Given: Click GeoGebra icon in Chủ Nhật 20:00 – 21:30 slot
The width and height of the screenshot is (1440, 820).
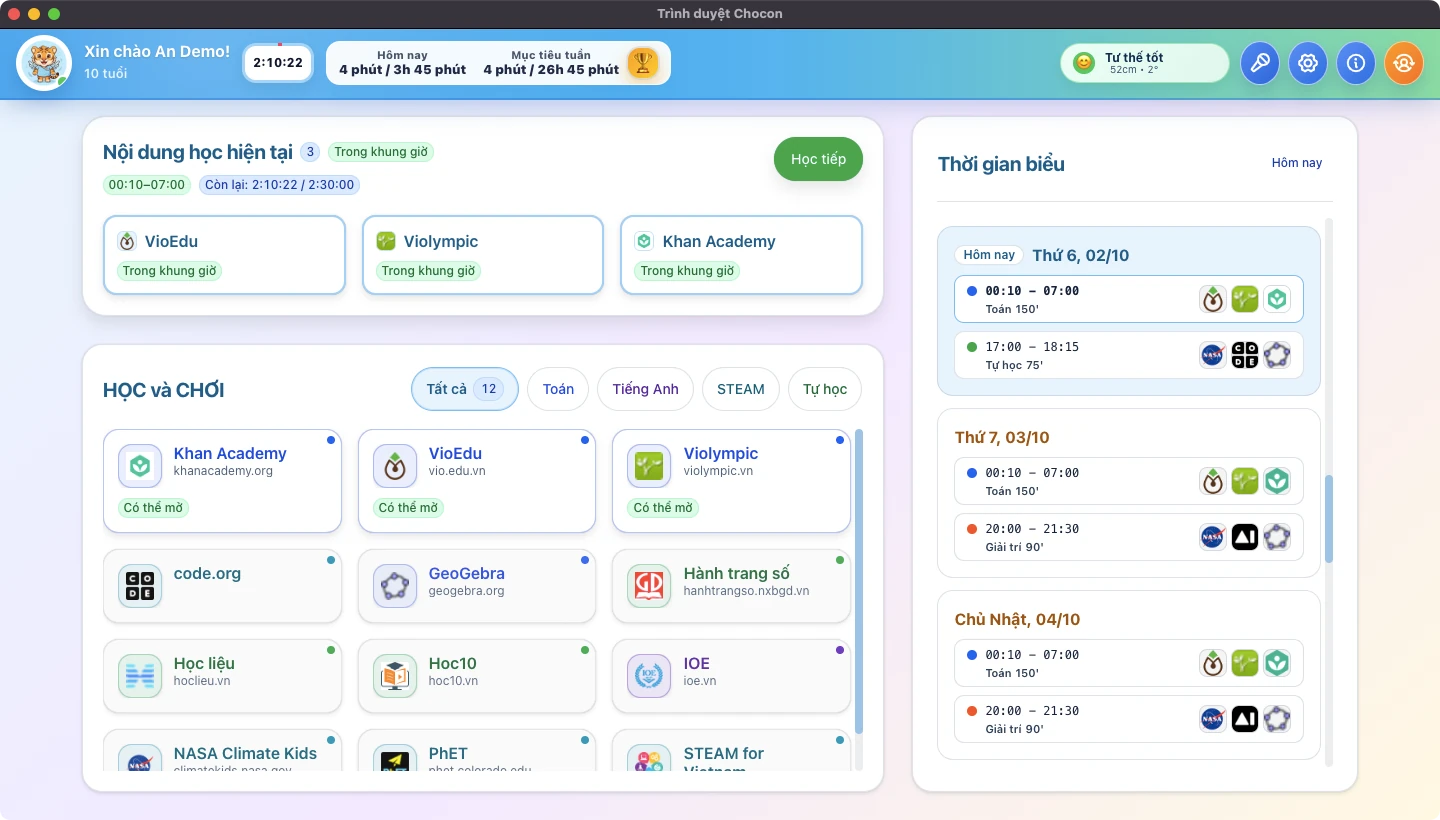Looking at the screenshot, I should pos(1277,719).
